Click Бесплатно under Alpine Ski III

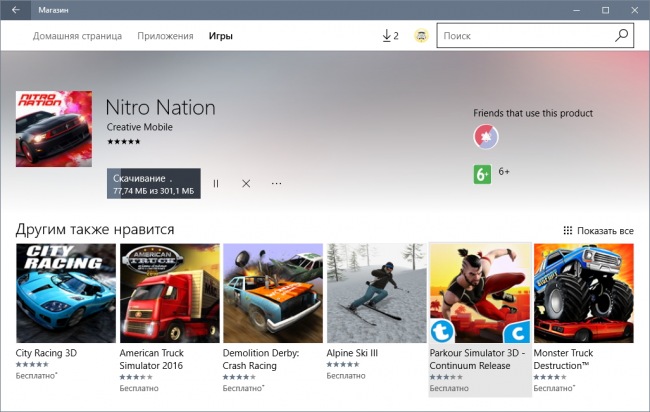(x=346, y=376)
